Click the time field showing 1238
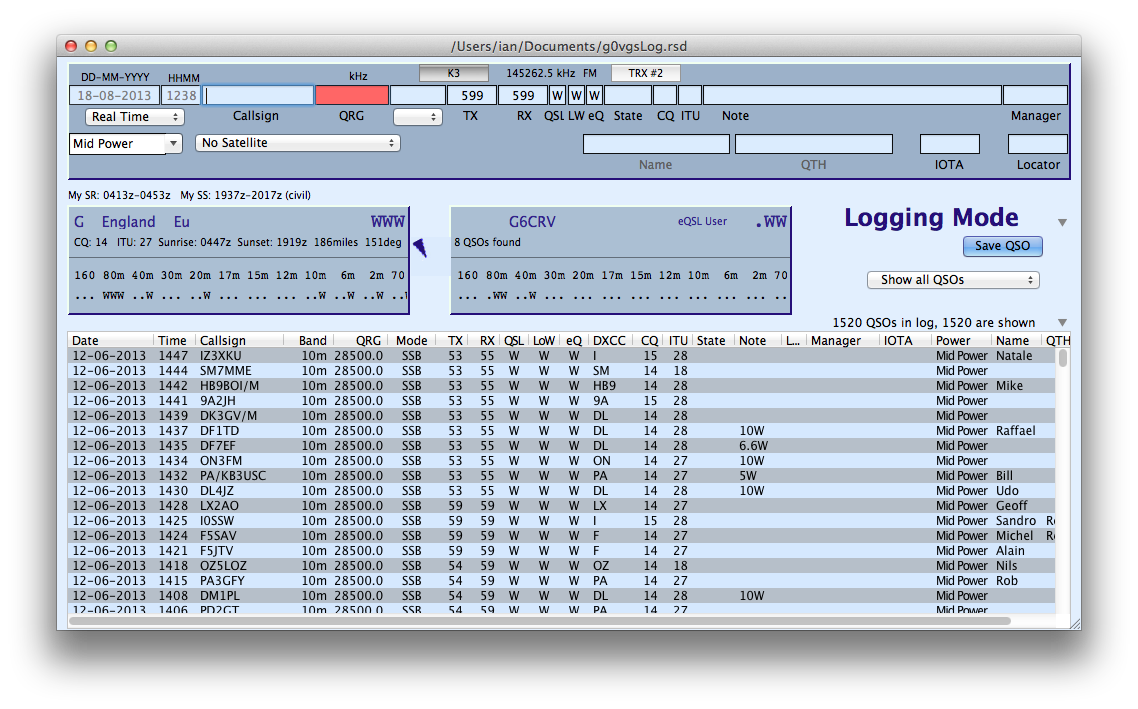The height and width of the screenshot is (709, 1138). click(x=181, y=95)
